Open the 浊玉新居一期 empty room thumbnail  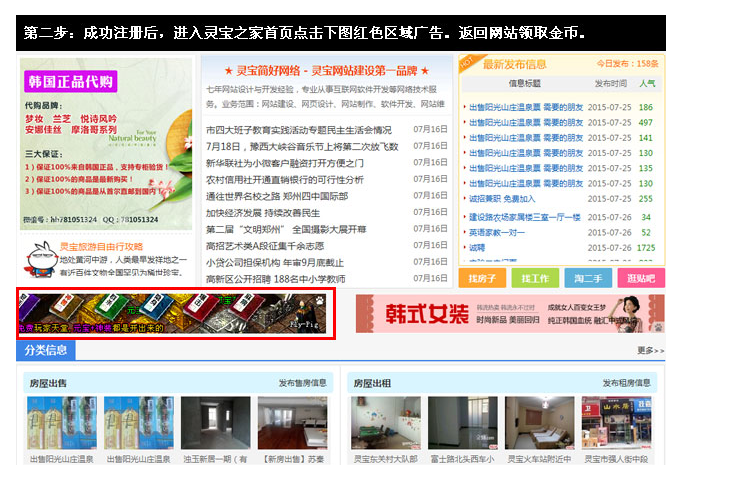pyautogui.click(x=215, y=423)
